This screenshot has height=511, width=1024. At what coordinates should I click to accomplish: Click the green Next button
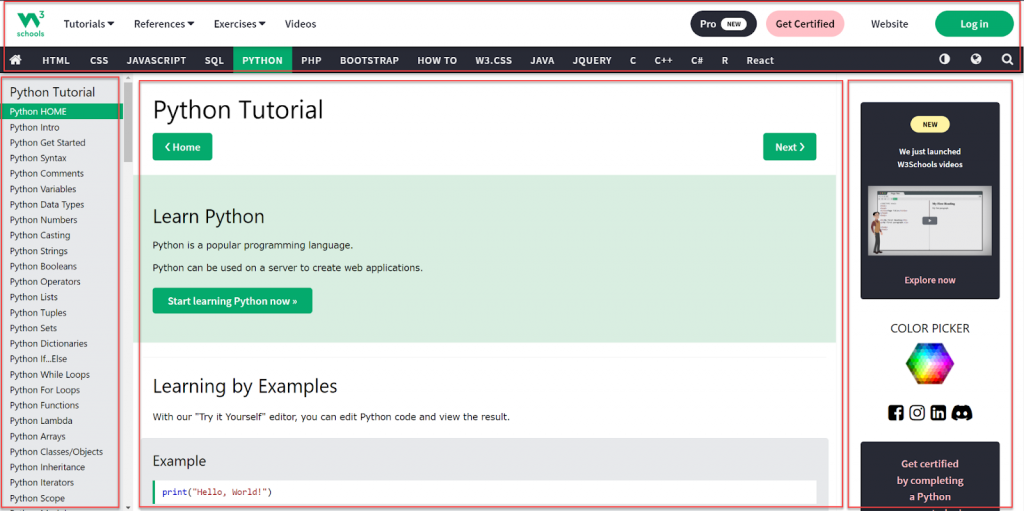(789, 147)
